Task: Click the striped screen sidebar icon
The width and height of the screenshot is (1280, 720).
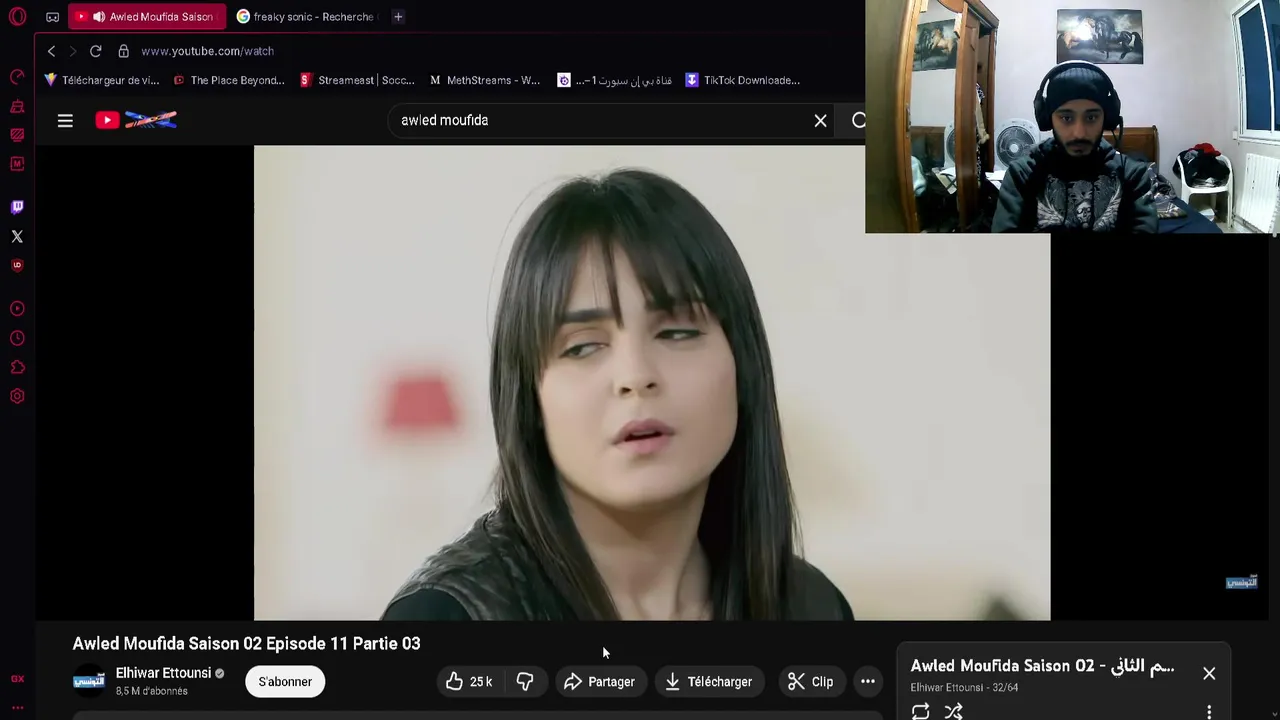Action: coord(17,135)
